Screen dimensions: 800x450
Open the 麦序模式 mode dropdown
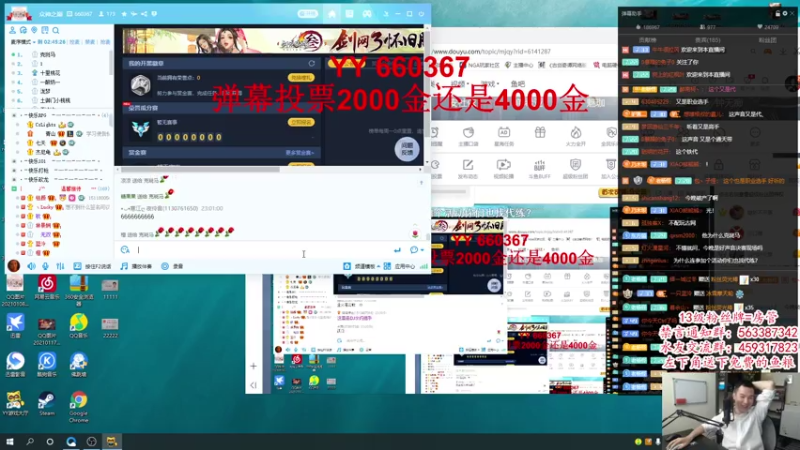click(x=23, y=42)
